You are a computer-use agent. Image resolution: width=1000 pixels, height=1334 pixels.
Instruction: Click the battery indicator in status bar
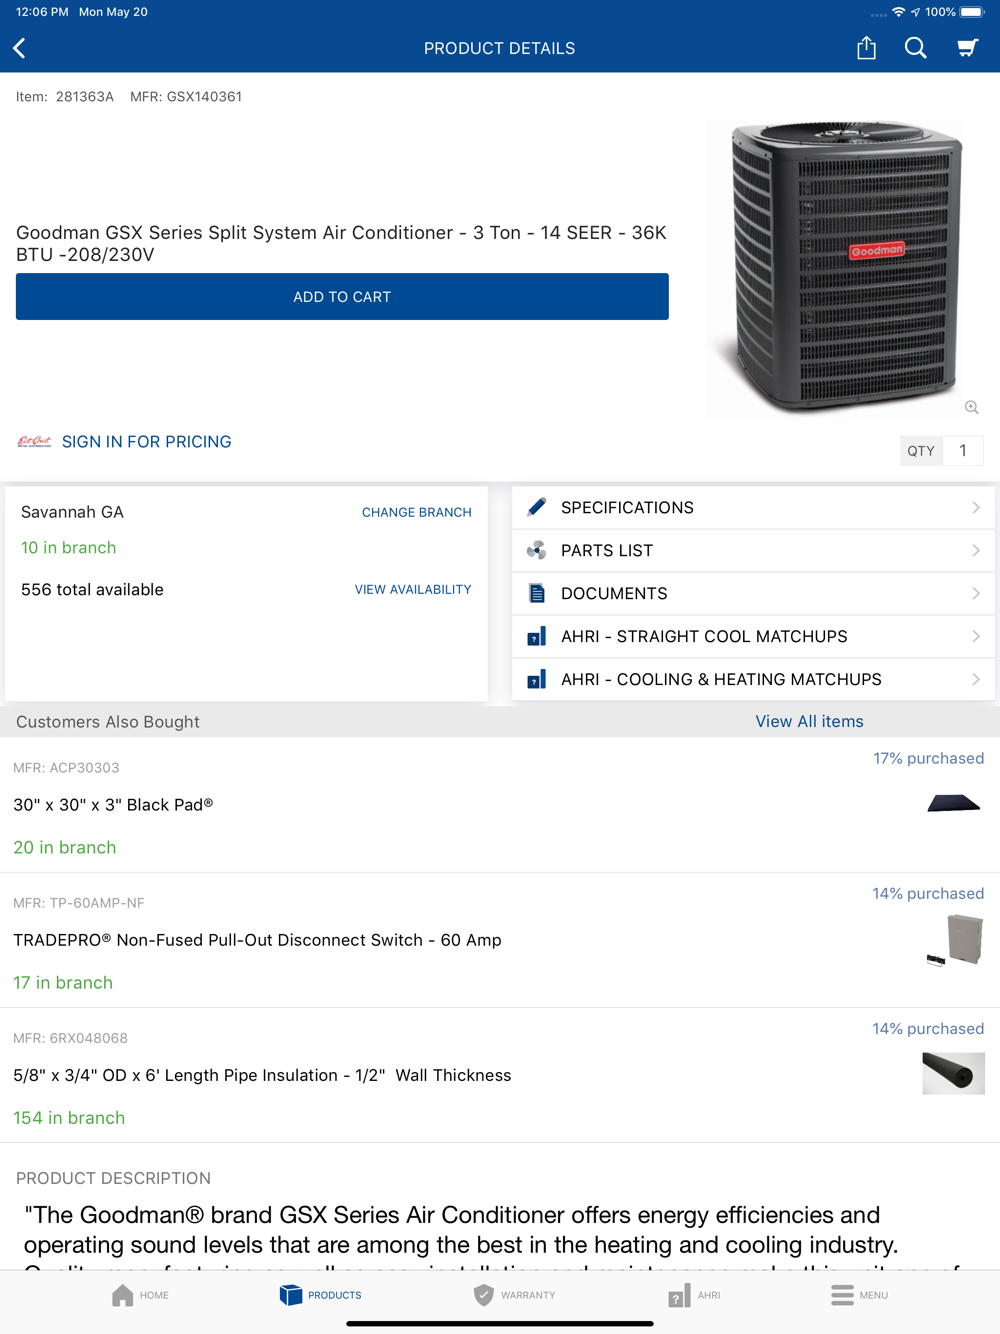972,12
